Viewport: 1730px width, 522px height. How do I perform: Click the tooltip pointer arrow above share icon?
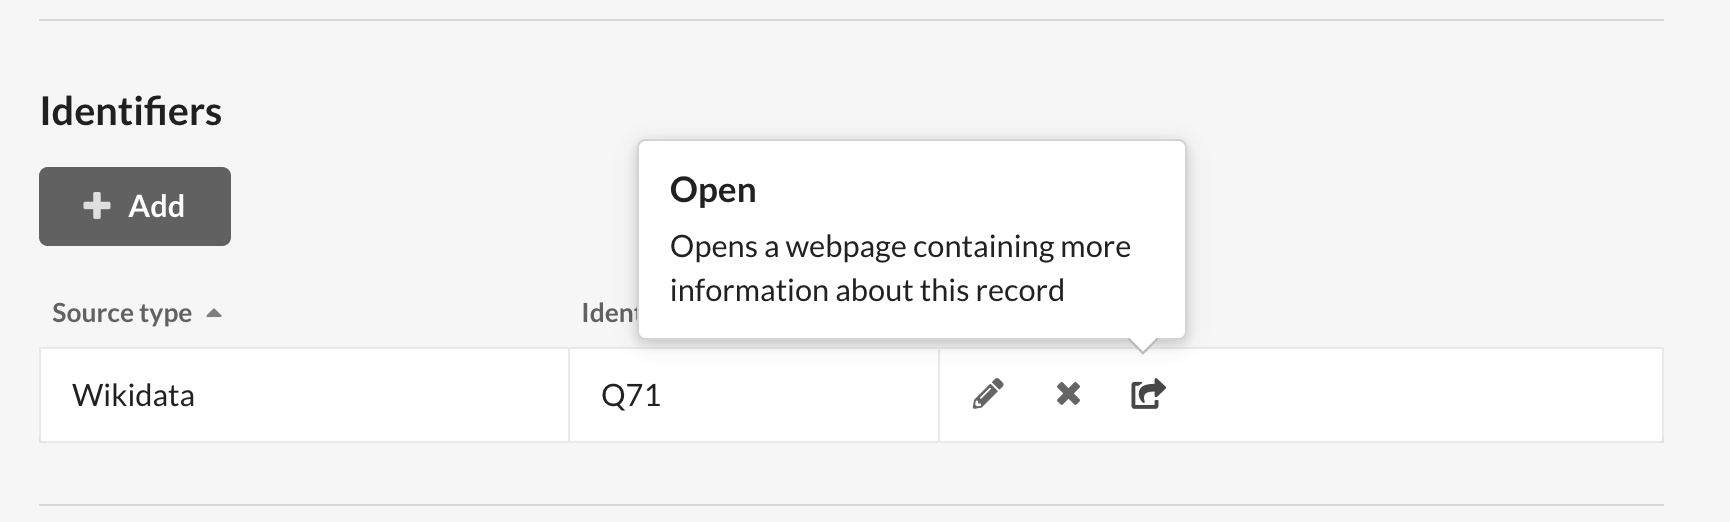click(1142, 345)
